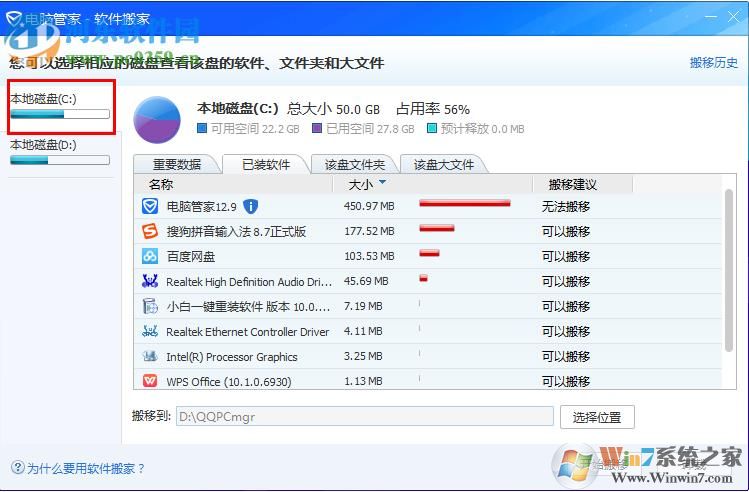Click the info icon beside 电脑管家12.9
Image resolution: width=749 pixels, height=492 pixels.
pos(250,206)
